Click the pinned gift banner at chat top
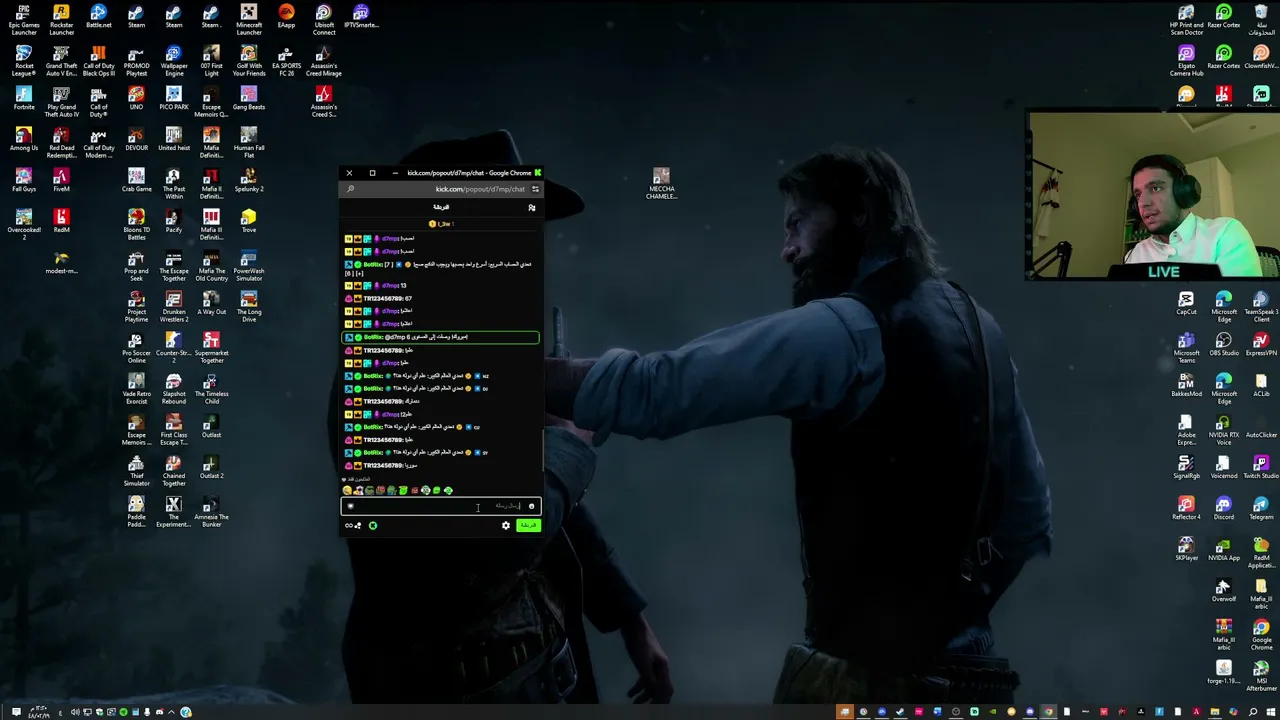 441,224
